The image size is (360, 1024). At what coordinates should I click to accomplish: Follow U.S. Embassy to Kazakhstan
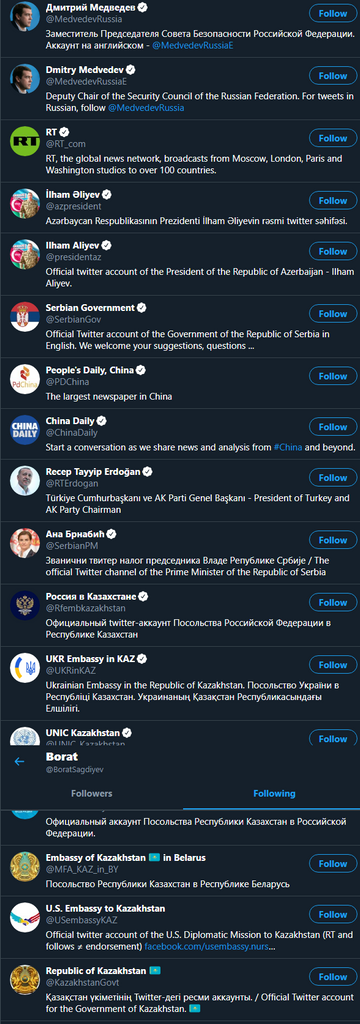333,914
